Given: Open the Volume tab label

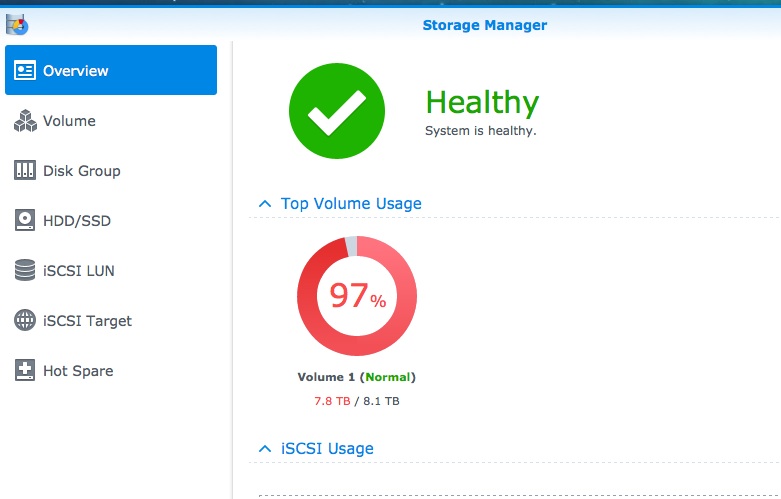Looking at the screenshot, I should pos(69,121).
